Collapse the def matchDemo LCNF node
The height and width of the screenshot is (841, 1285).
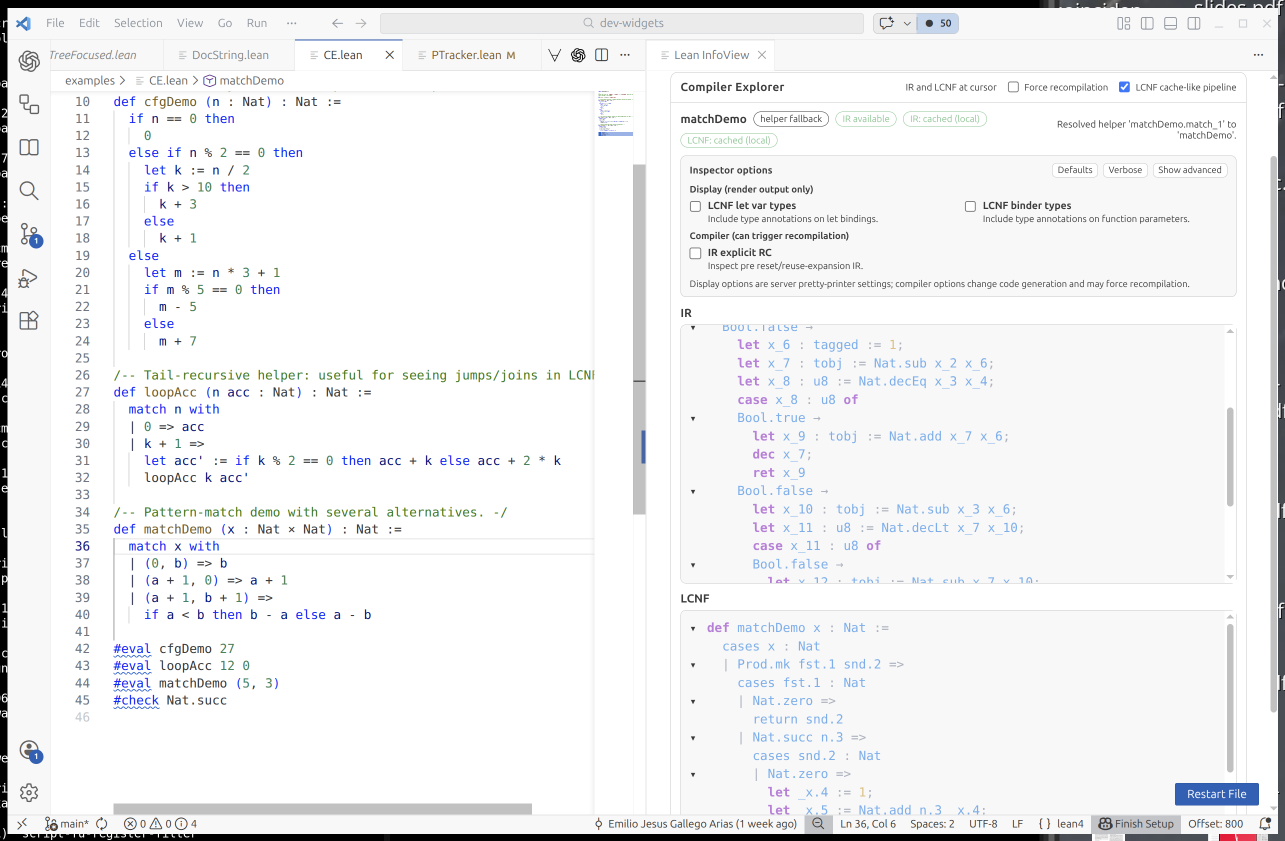pyautogui.click(x=694, y=628)
